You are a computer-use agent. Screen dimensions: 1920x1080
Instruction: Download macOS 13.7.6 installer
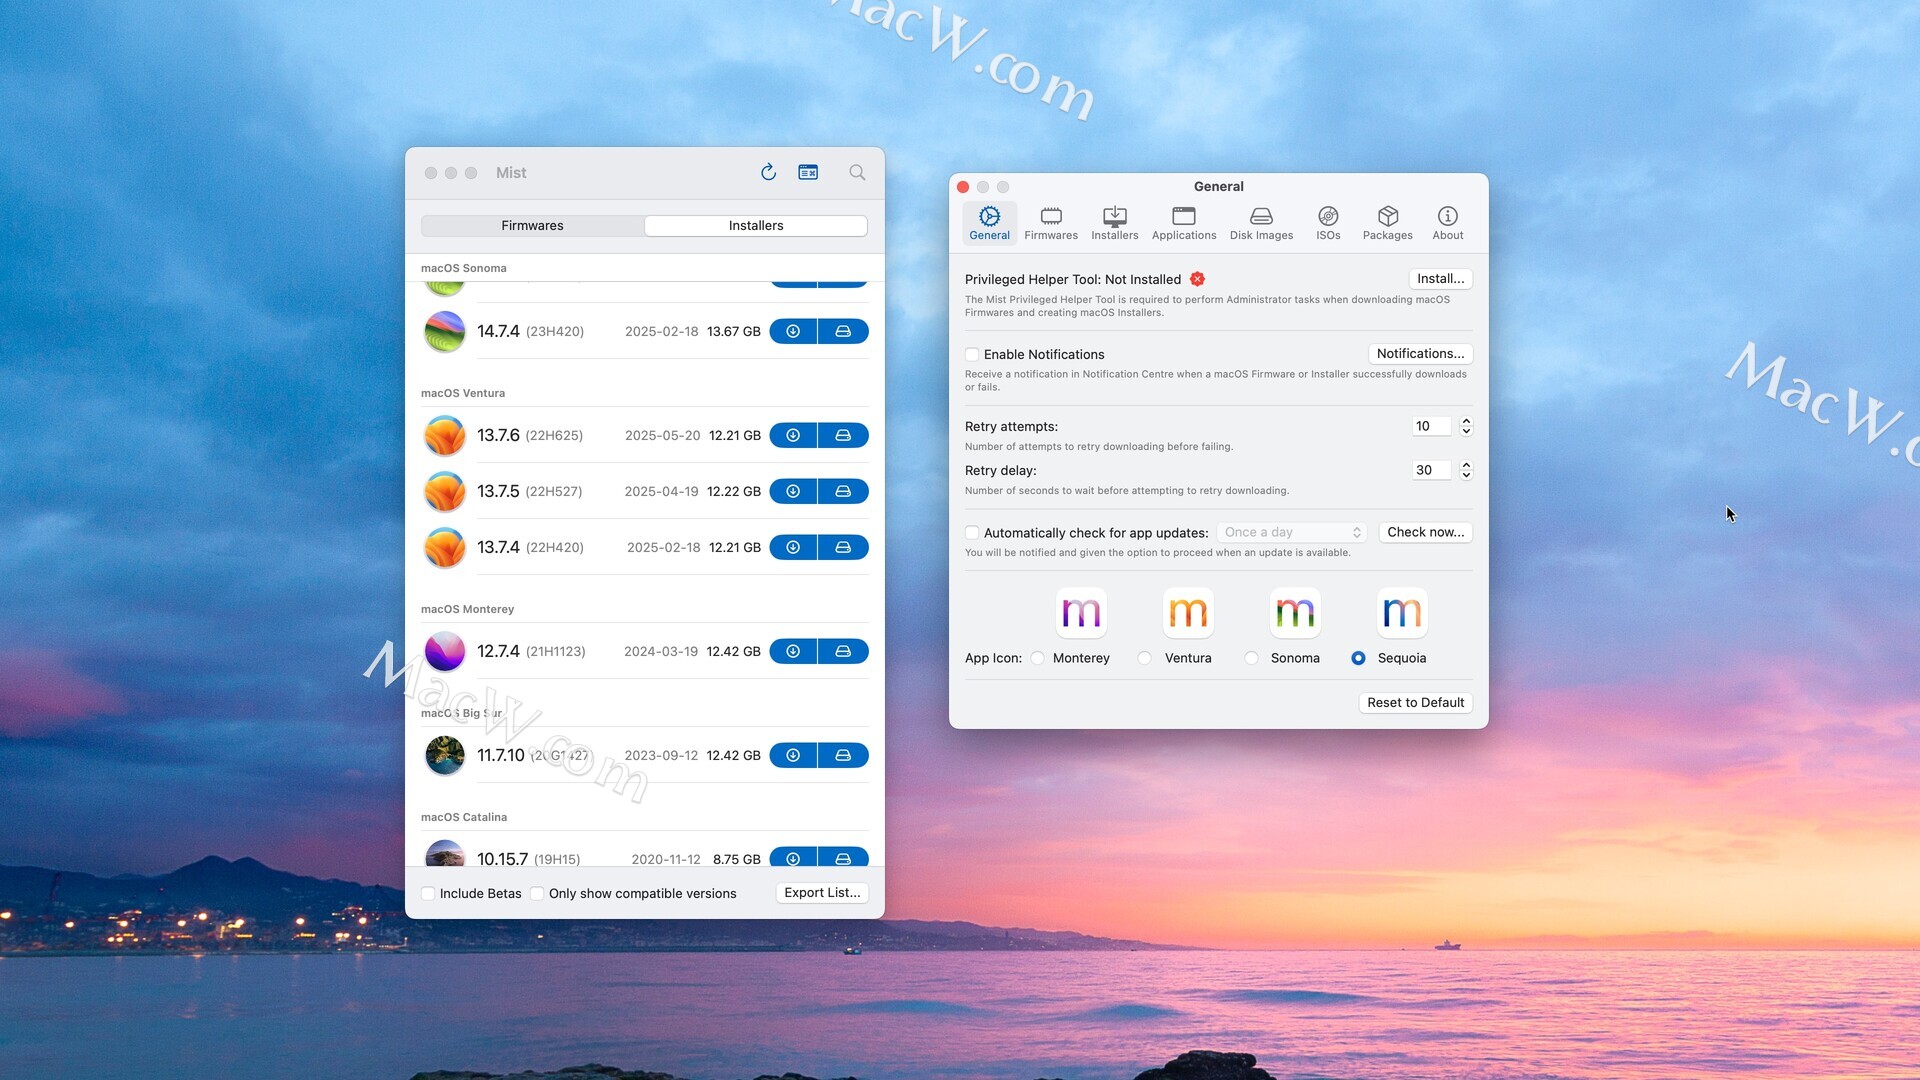[x=793, y=435]
